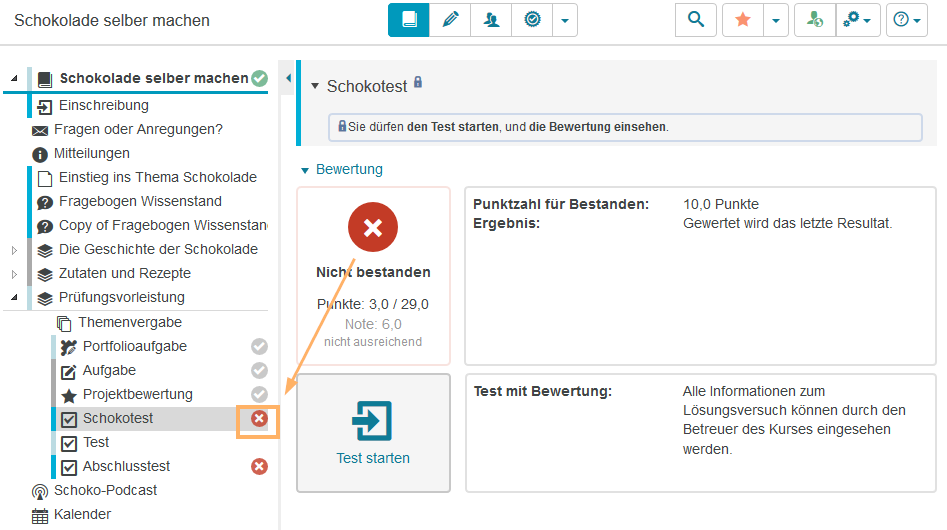Click the Einschreibung enrollment icon
Screen dimensions: 947x530
click(x=44, y=107)
